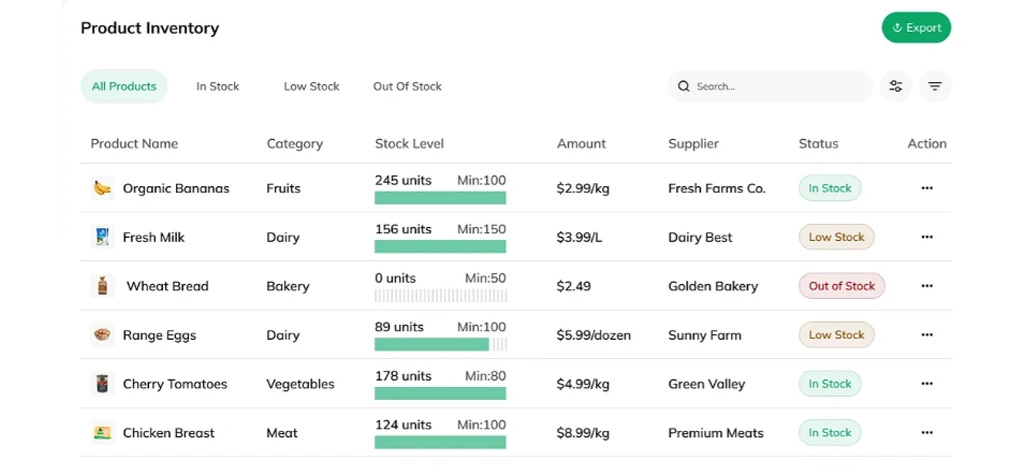Screen dimensions: 1026x466
Task: Click the search magnifier icon
Action: tap(684, 86)
